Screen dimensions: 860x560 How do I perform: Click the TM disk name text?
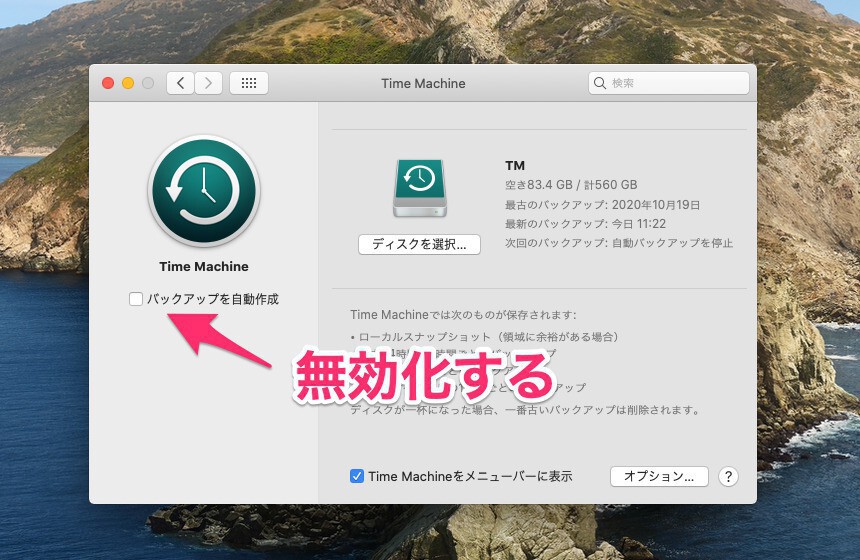pyautogui.click(x=515, y=166)
